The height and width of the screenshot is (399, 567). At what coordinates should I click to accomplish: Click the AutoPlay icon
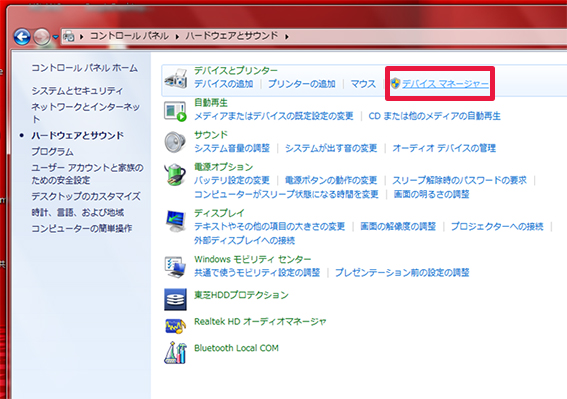tap(175, 111)
